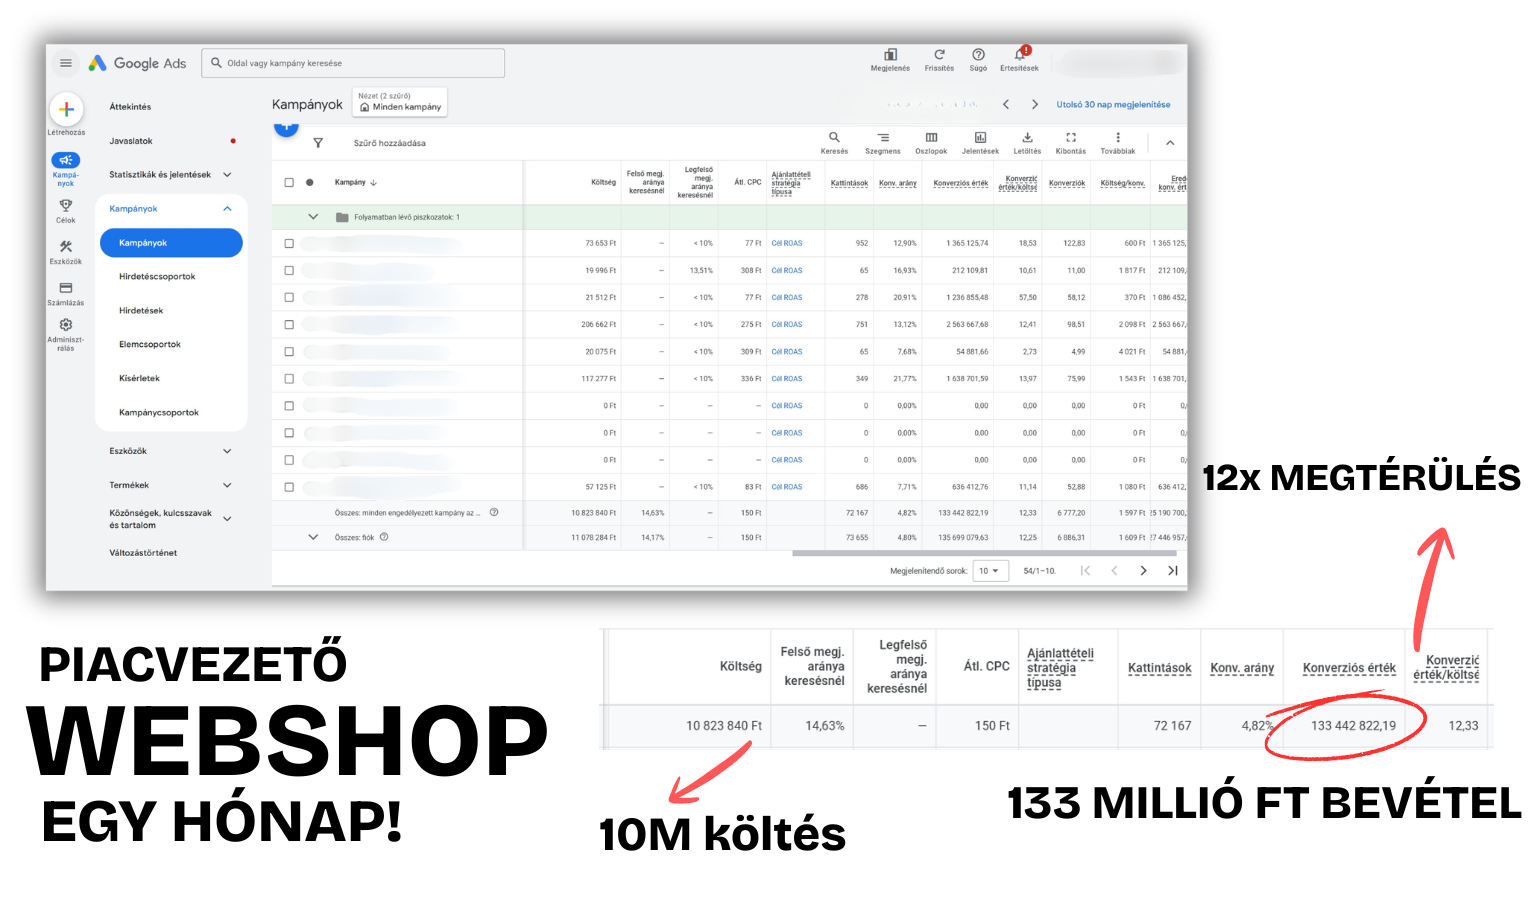Open the Célok trophy icon
Screen dimensions: 1536x910
click(66, 205)
